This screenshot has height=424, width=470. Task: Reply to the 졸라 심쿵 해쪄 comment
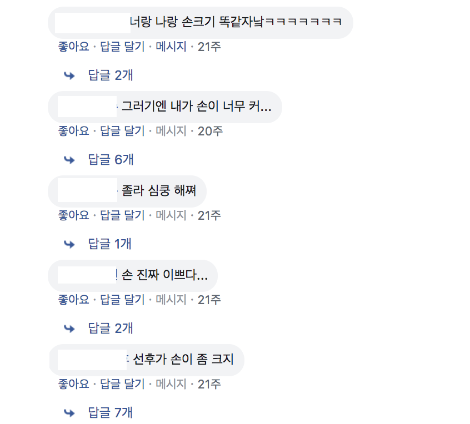coord(122,215)
